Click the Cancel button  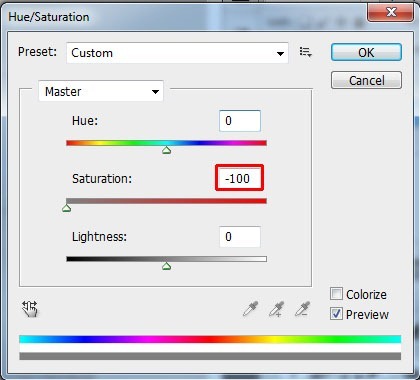coord(366,80)
